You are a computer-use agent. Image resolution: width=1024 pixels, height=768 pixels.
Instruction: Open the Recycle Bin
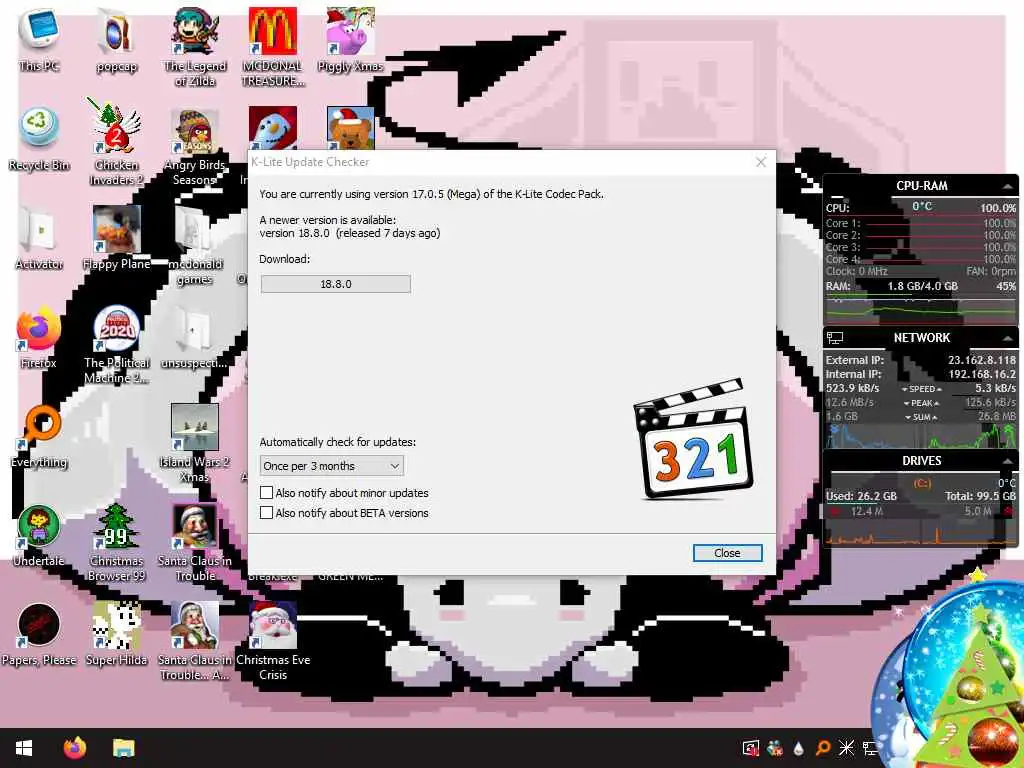click(39, 140)
